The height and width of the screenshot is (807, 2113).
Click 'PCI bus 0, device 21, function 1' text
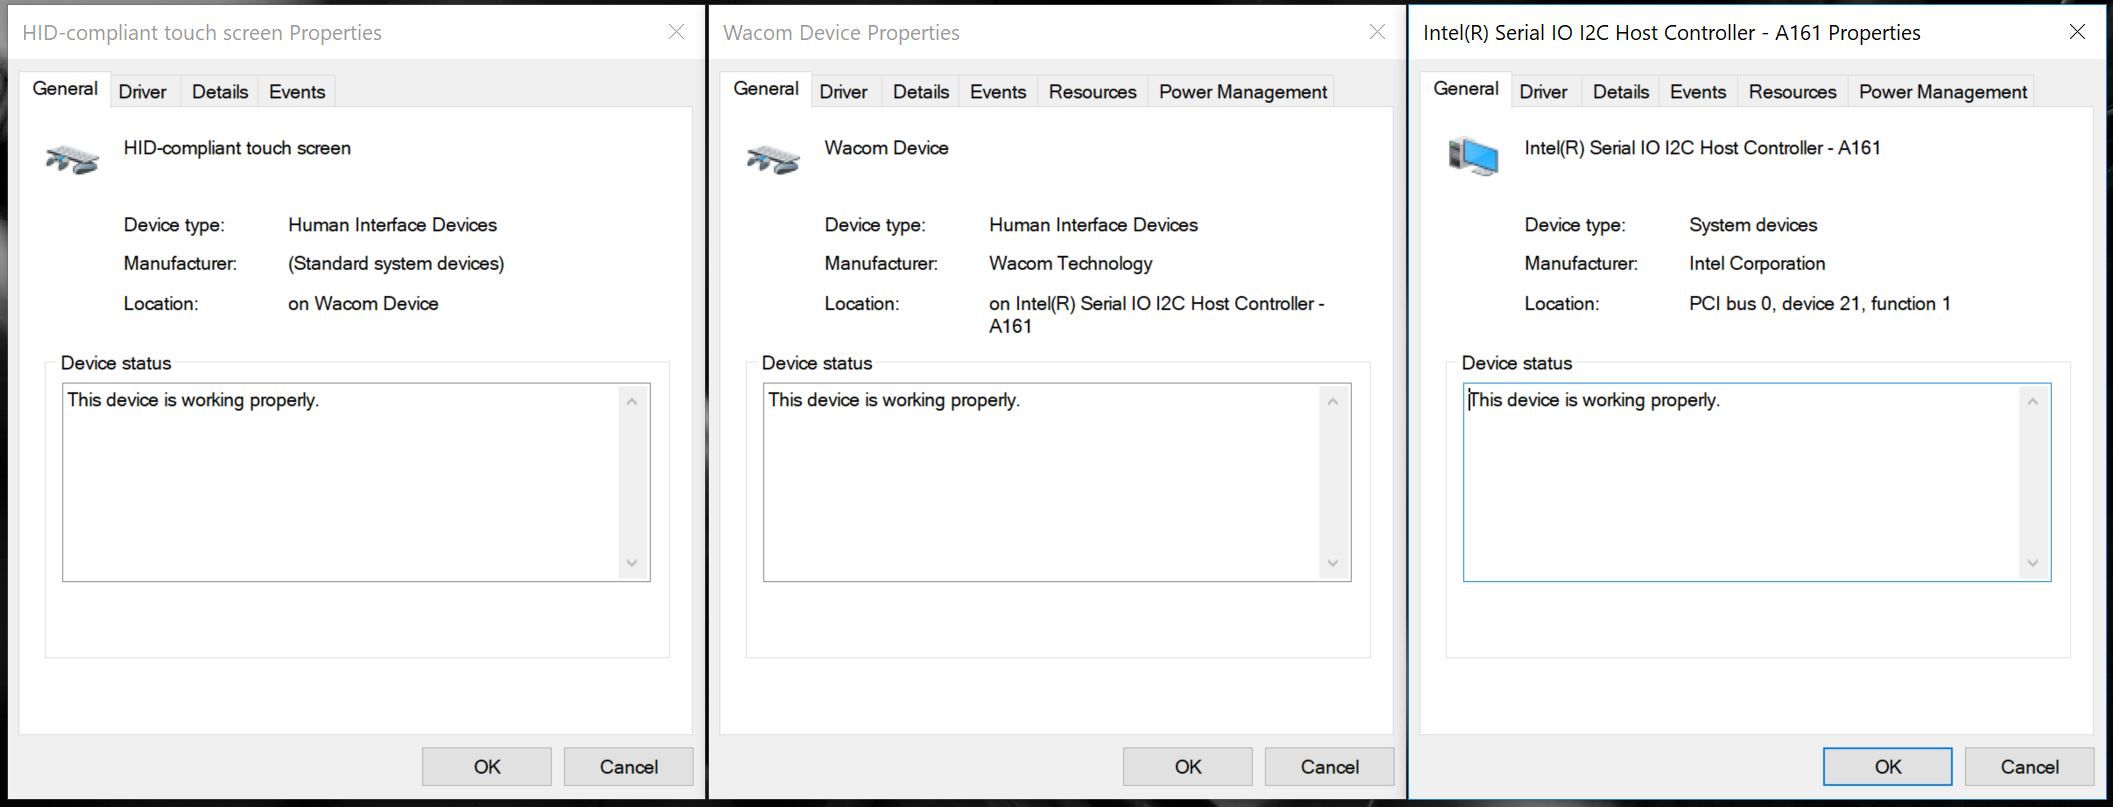1820,304
